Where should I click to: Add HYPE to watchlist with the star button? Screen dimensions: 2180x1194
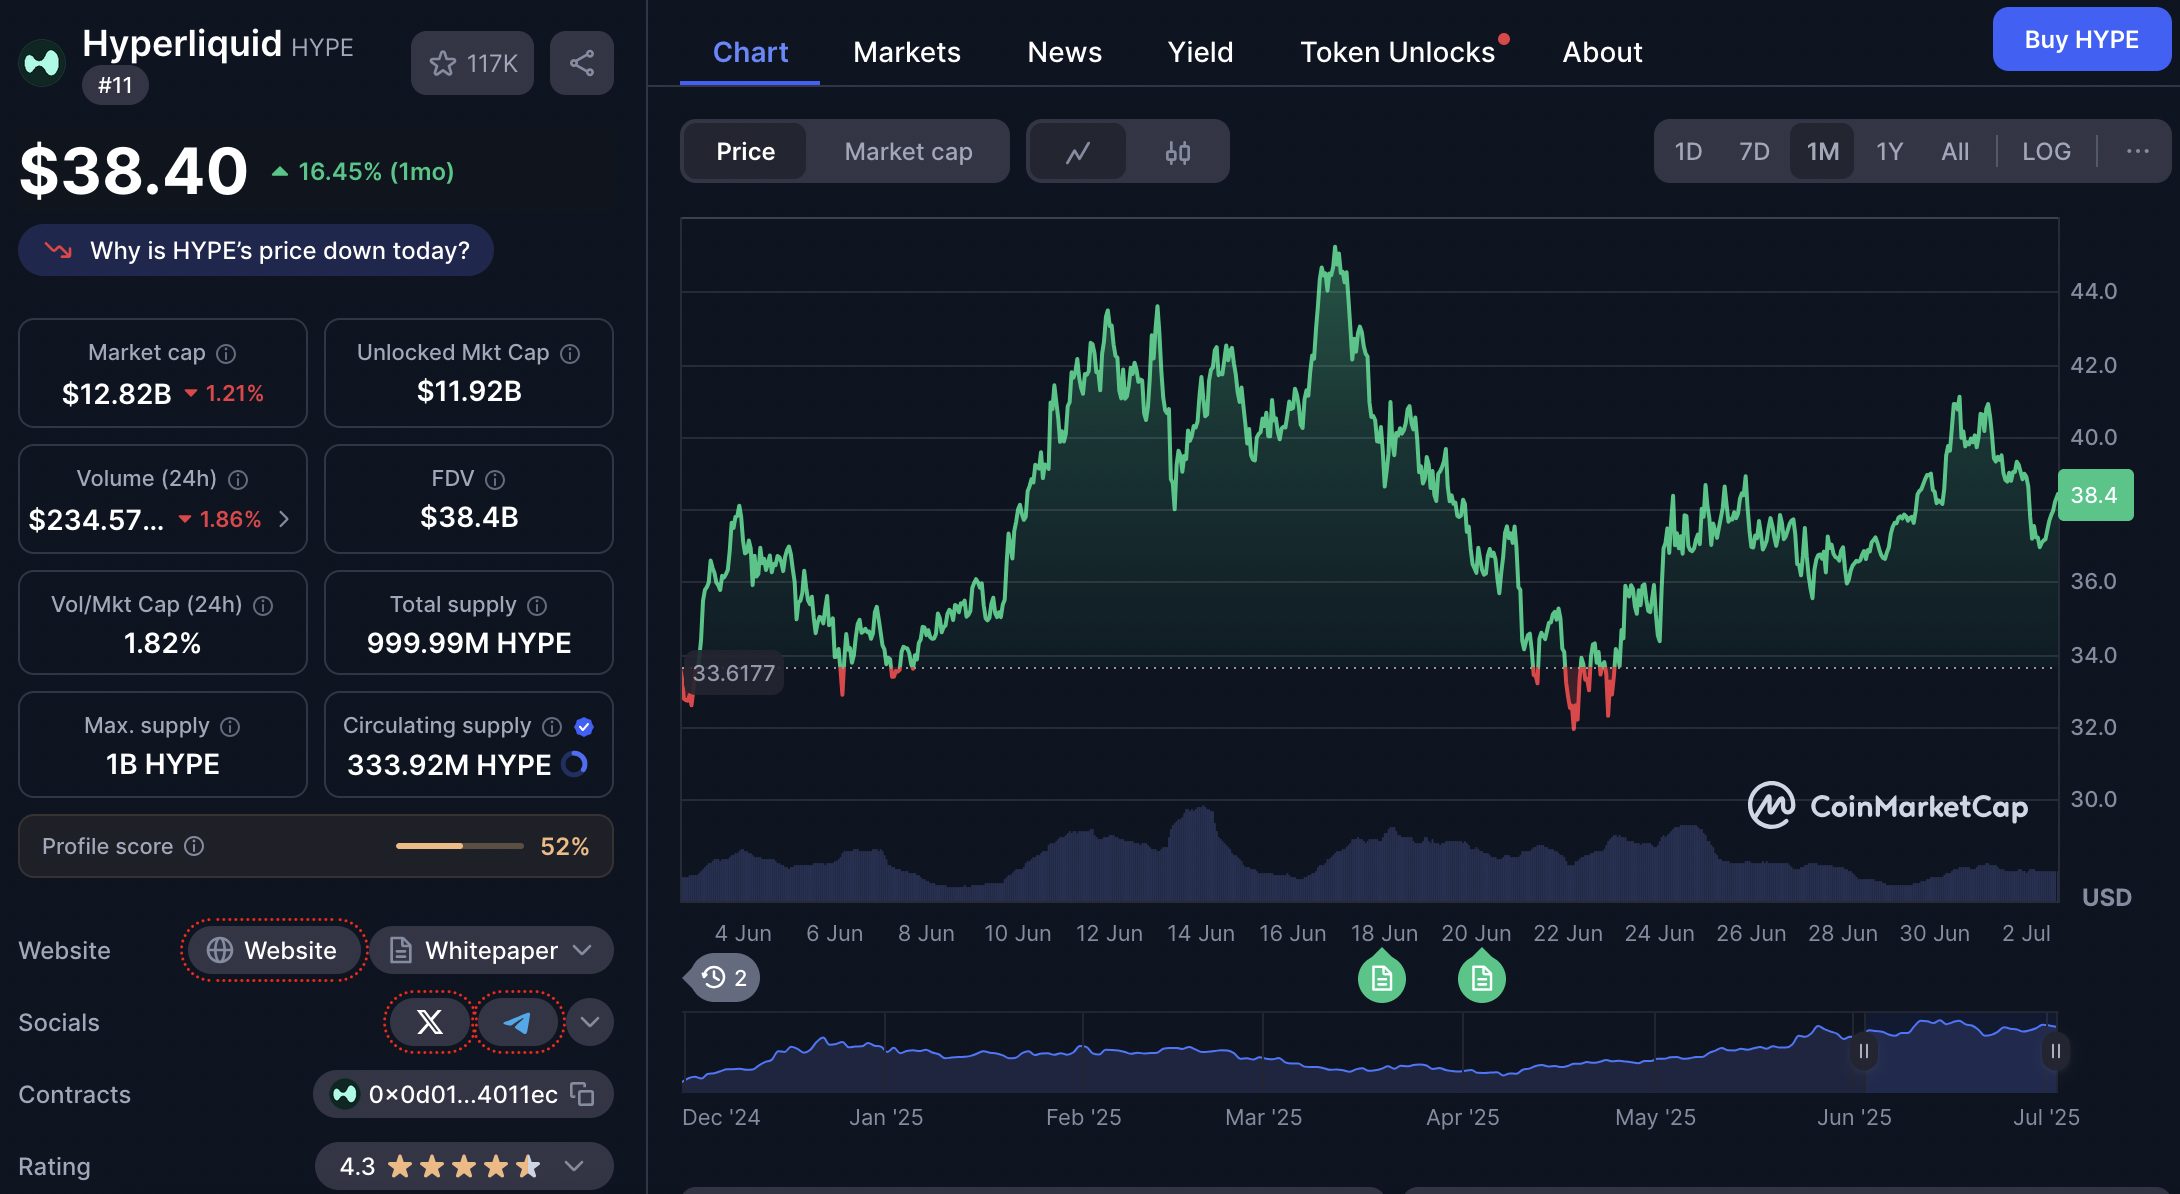point(472,63)
